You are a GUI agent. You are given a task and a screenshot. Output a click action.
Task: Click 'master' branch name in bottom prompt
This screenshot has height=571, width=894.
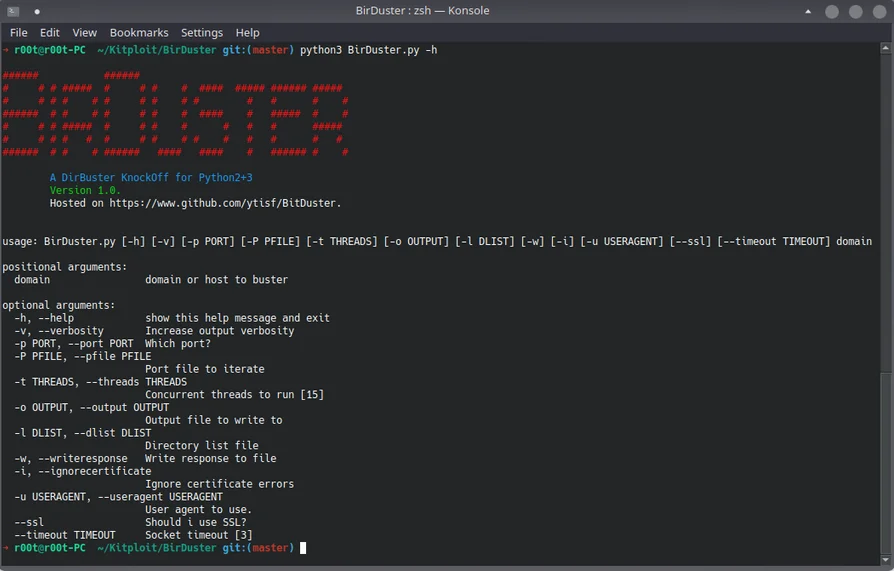270,548
